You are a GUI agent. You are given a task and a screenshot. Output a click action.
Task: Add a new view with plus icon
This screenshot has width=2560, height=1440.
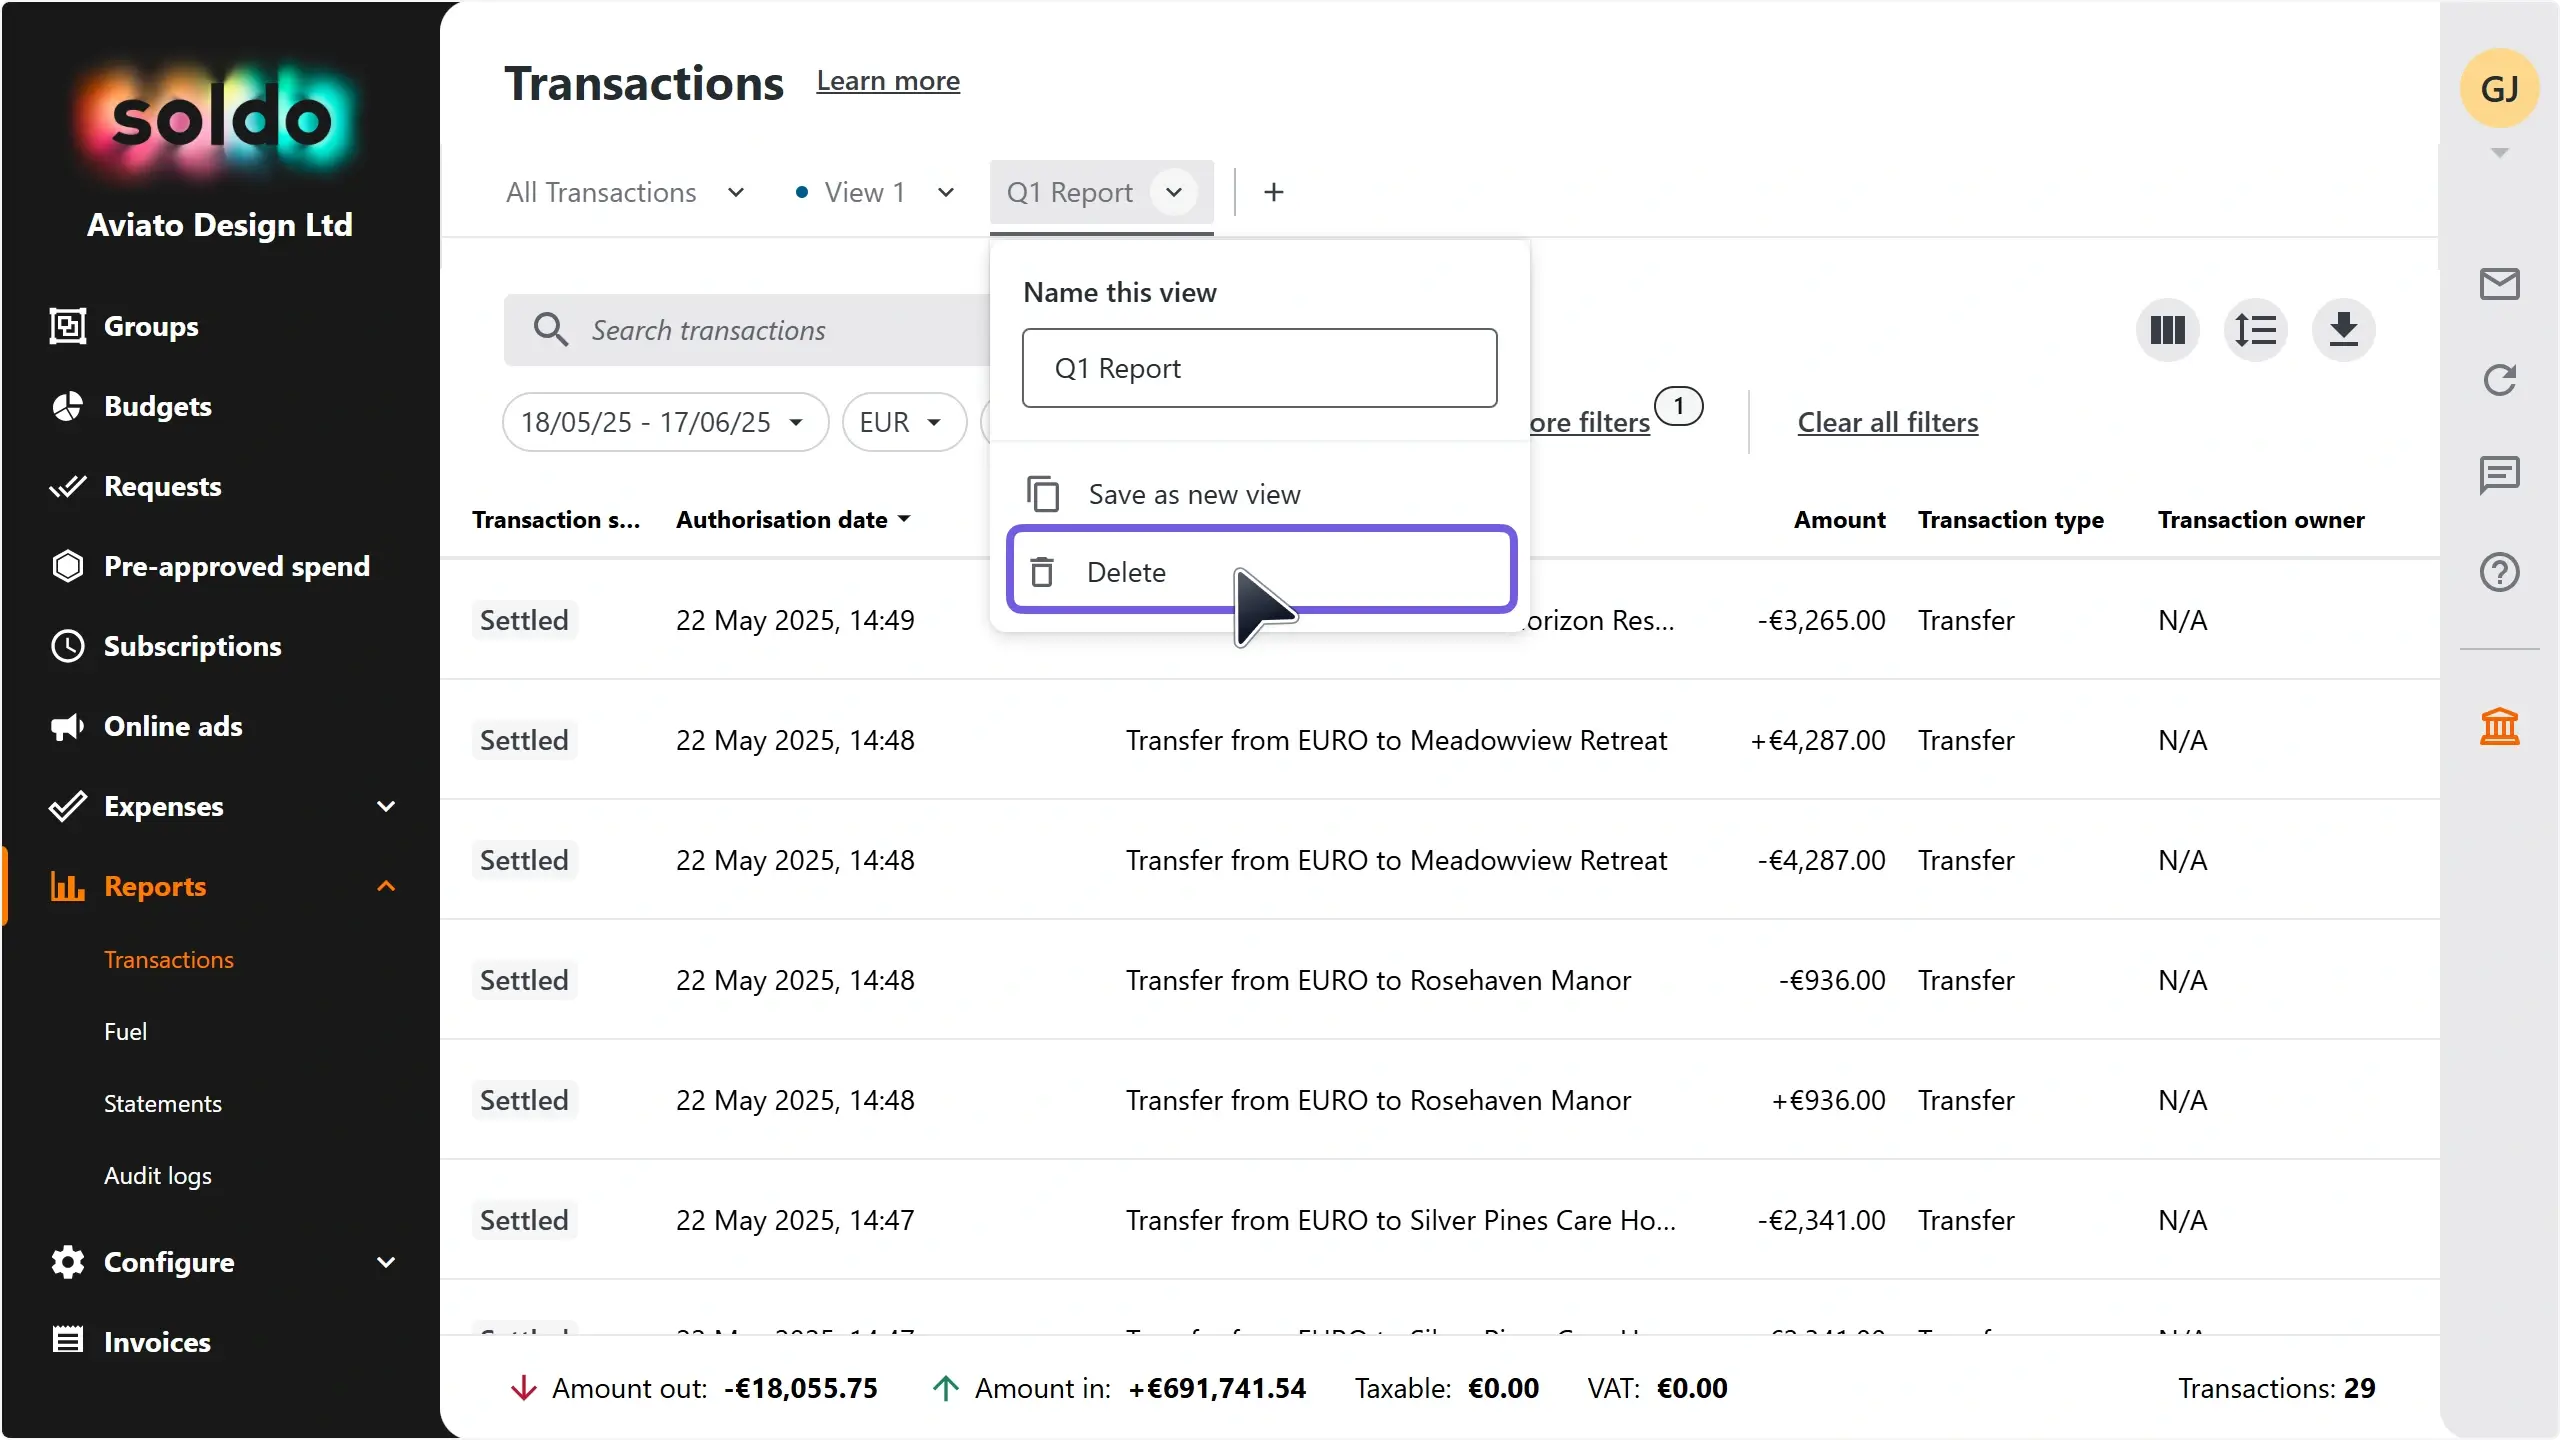(x=1273, y=192)
